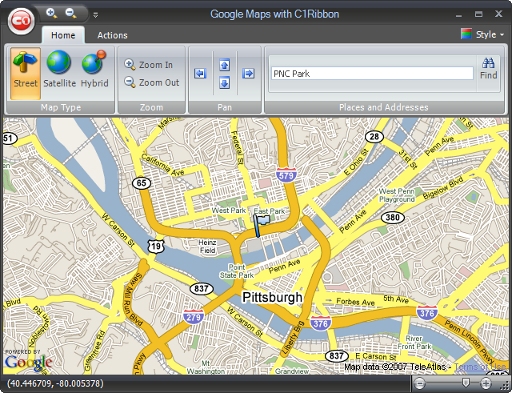Click the zoom slider plus button
The height and width of the screenshot is (393, 512).
tap(486, 384)
